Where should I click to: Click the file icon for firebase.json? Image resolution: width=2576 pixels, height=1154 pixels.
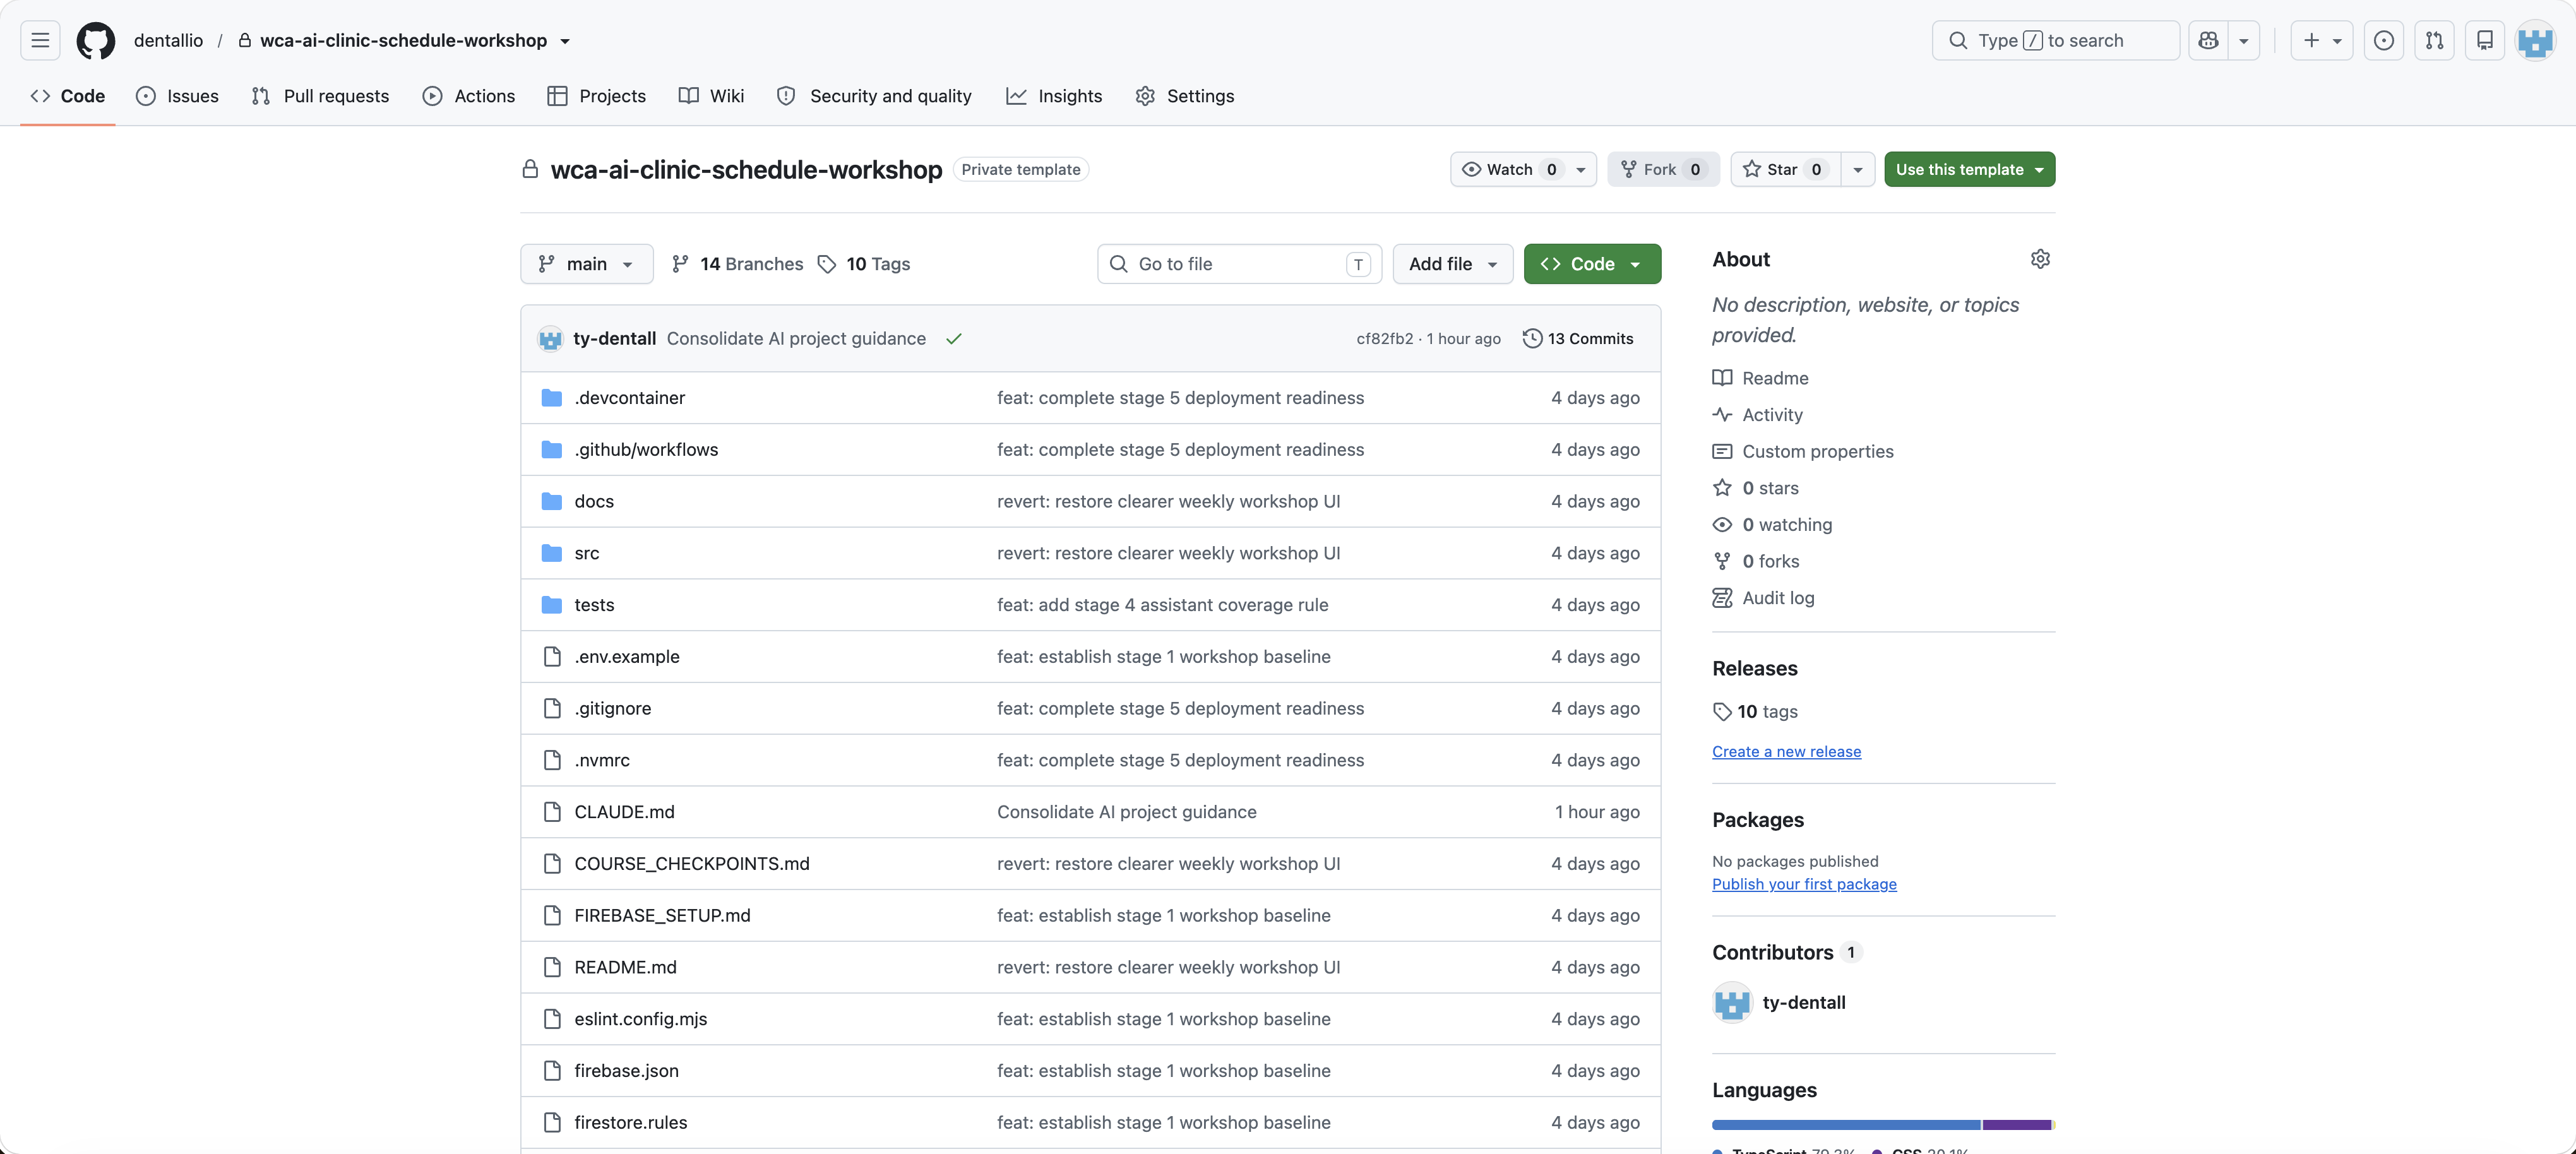(x=552, y=1071)
